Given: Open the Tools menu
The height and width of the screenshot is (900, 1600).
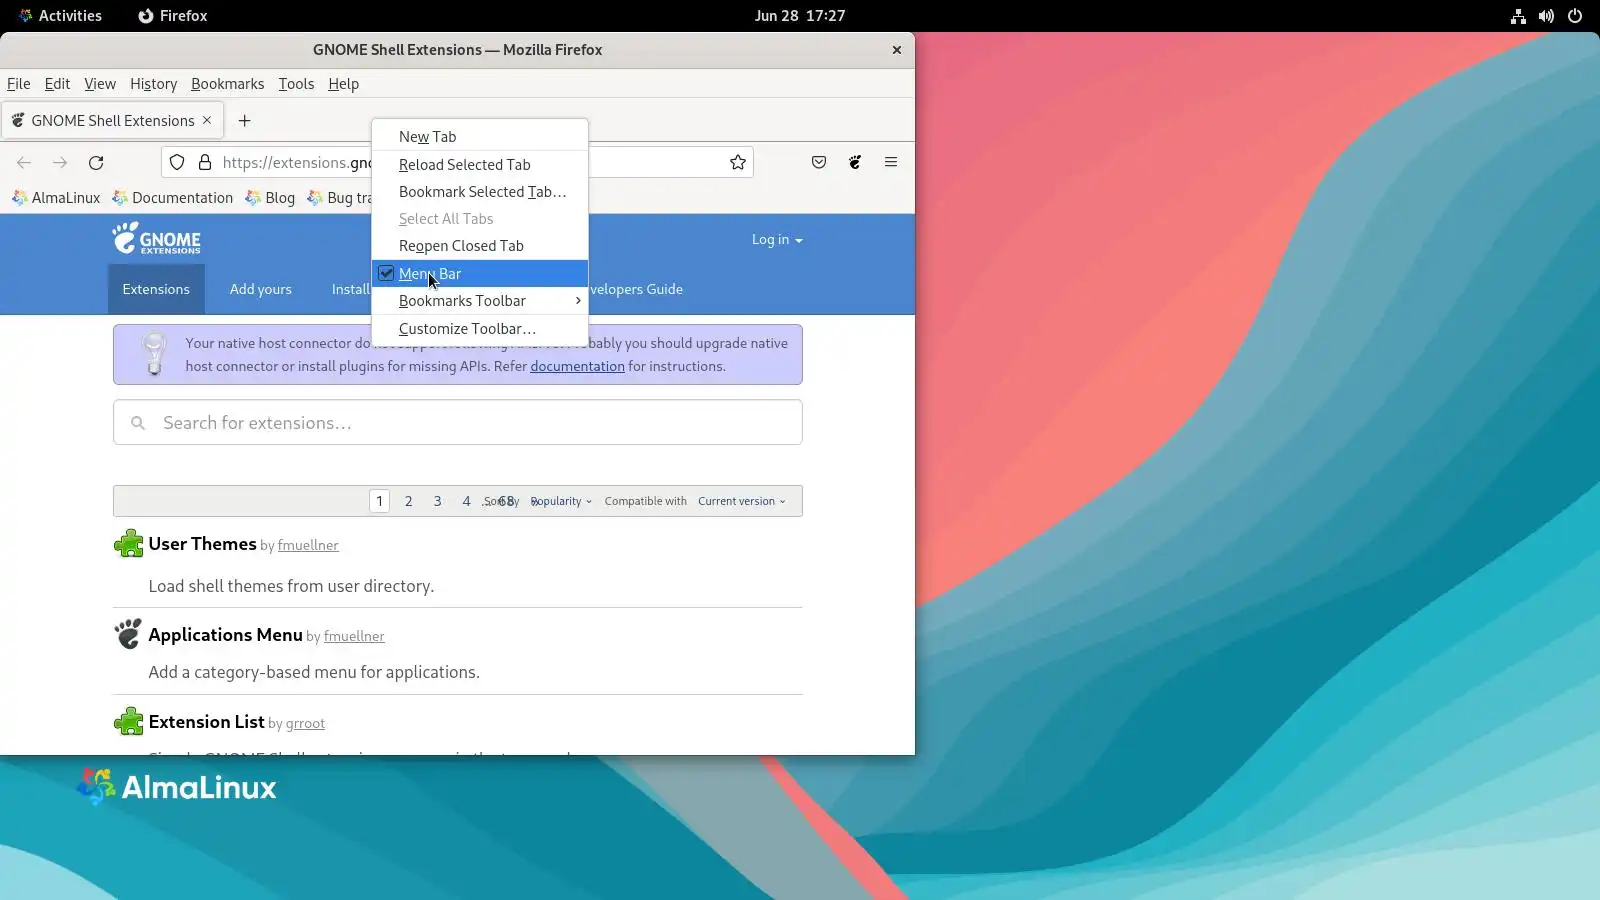Looking at the screenshot, I should pos(296,84).
